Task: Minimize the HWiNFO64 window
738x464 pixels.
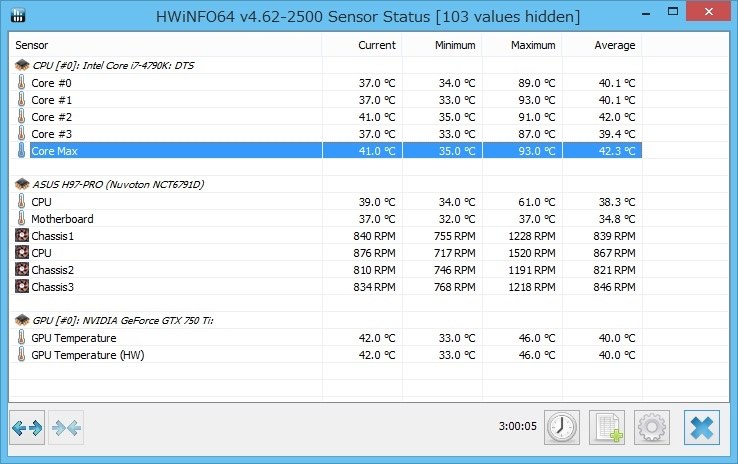Action: pos(646,13)
